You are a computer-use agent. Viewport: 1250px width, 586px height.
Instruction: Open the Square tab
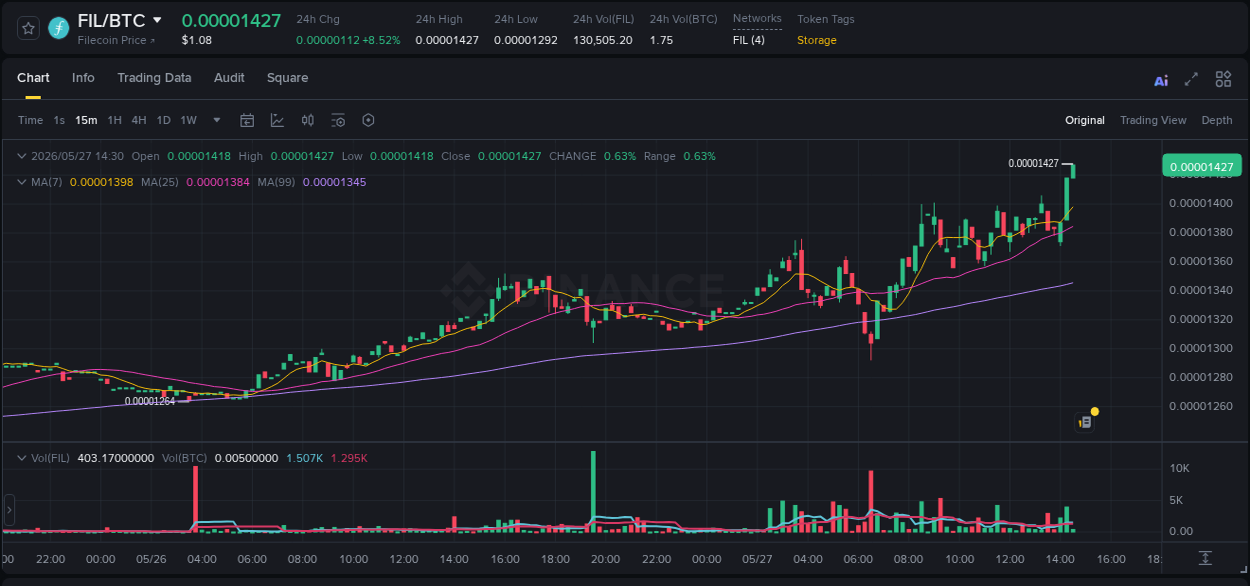point(287,78)
